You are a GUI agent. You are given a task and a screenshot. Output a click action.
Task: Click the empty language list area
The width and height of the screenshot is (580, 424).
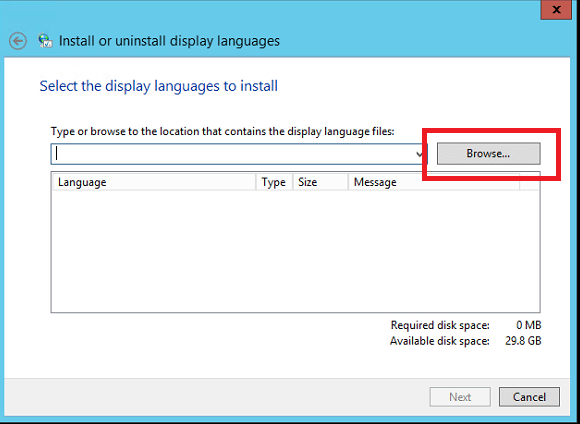click(x=295, y=251)
